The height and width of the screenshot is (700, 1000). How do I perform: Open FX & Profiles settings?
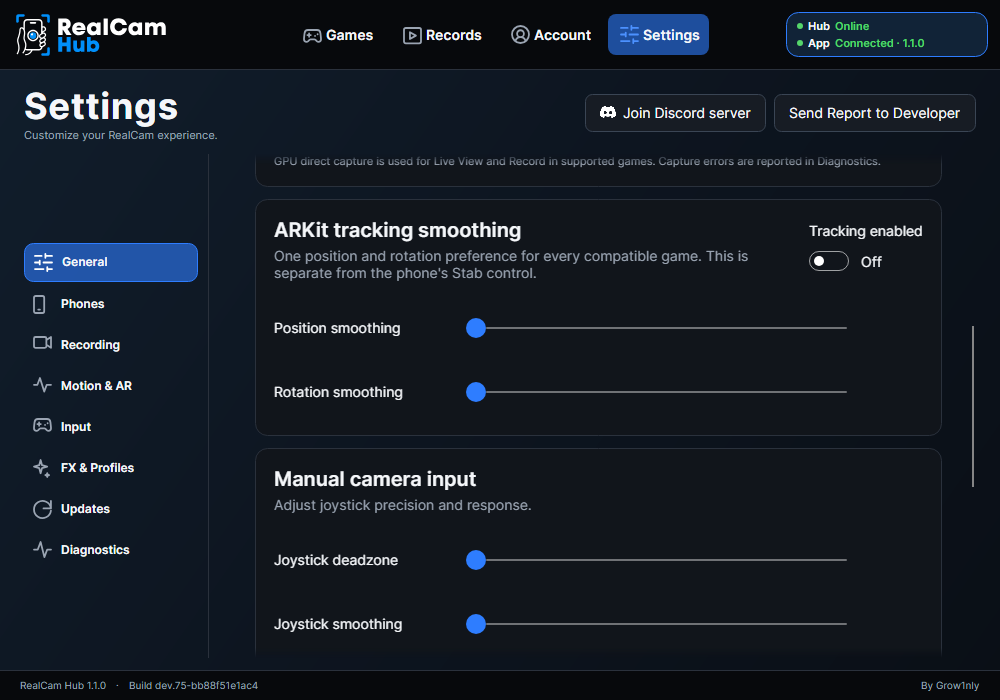(x=111, y=468)
